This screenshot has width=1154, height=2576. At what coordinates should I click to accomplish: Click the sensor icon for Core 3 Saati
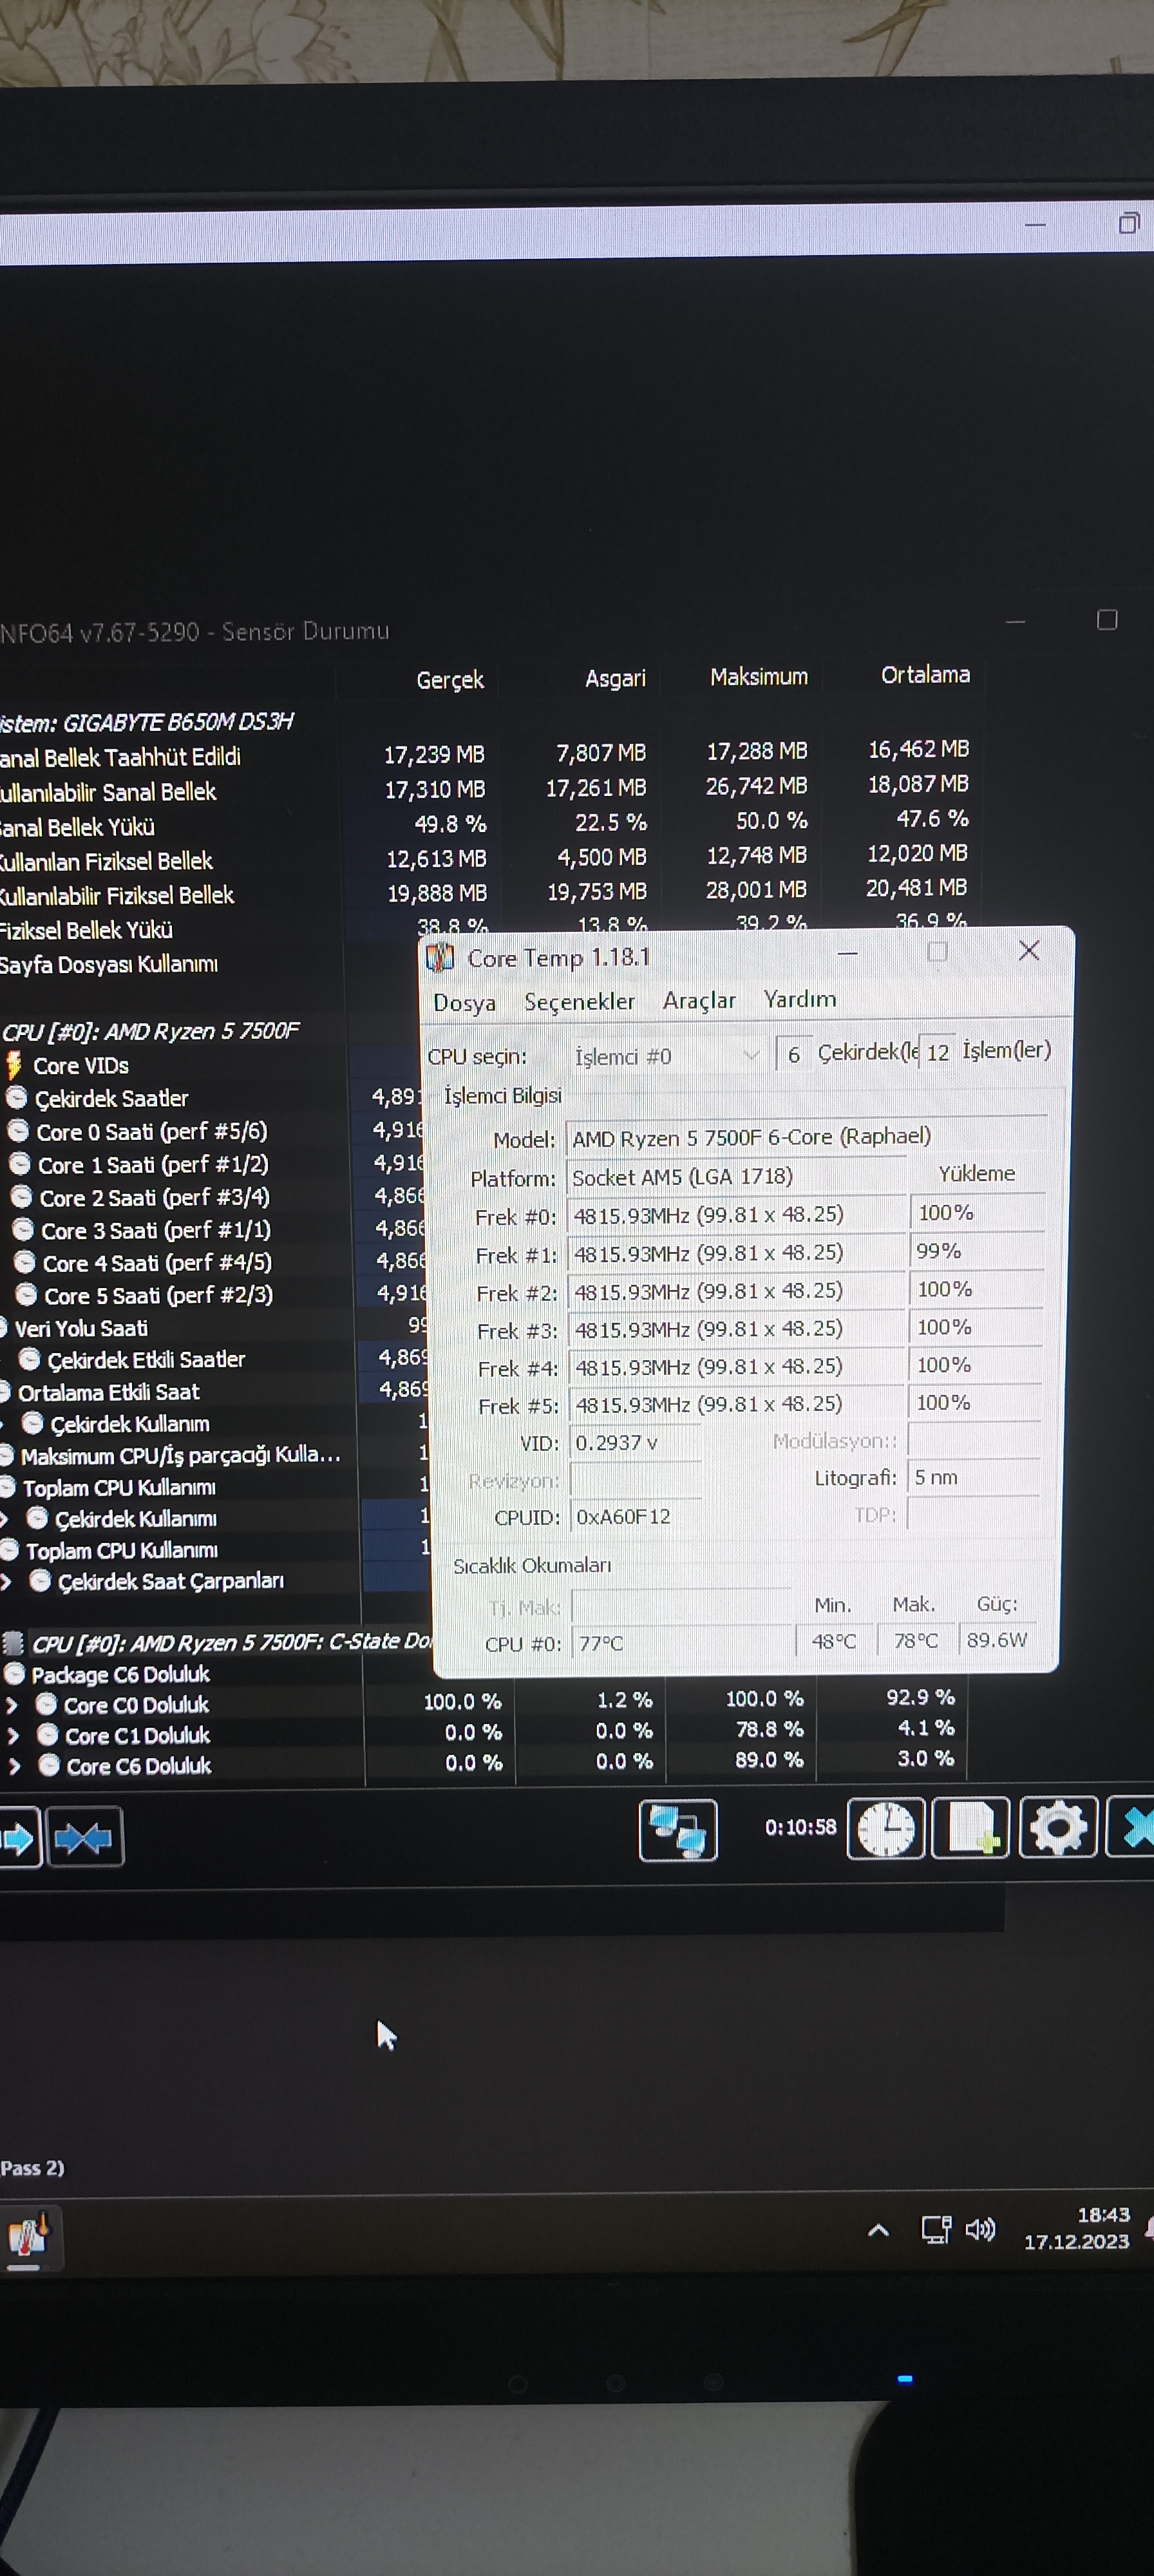(x=23, y=1229)
